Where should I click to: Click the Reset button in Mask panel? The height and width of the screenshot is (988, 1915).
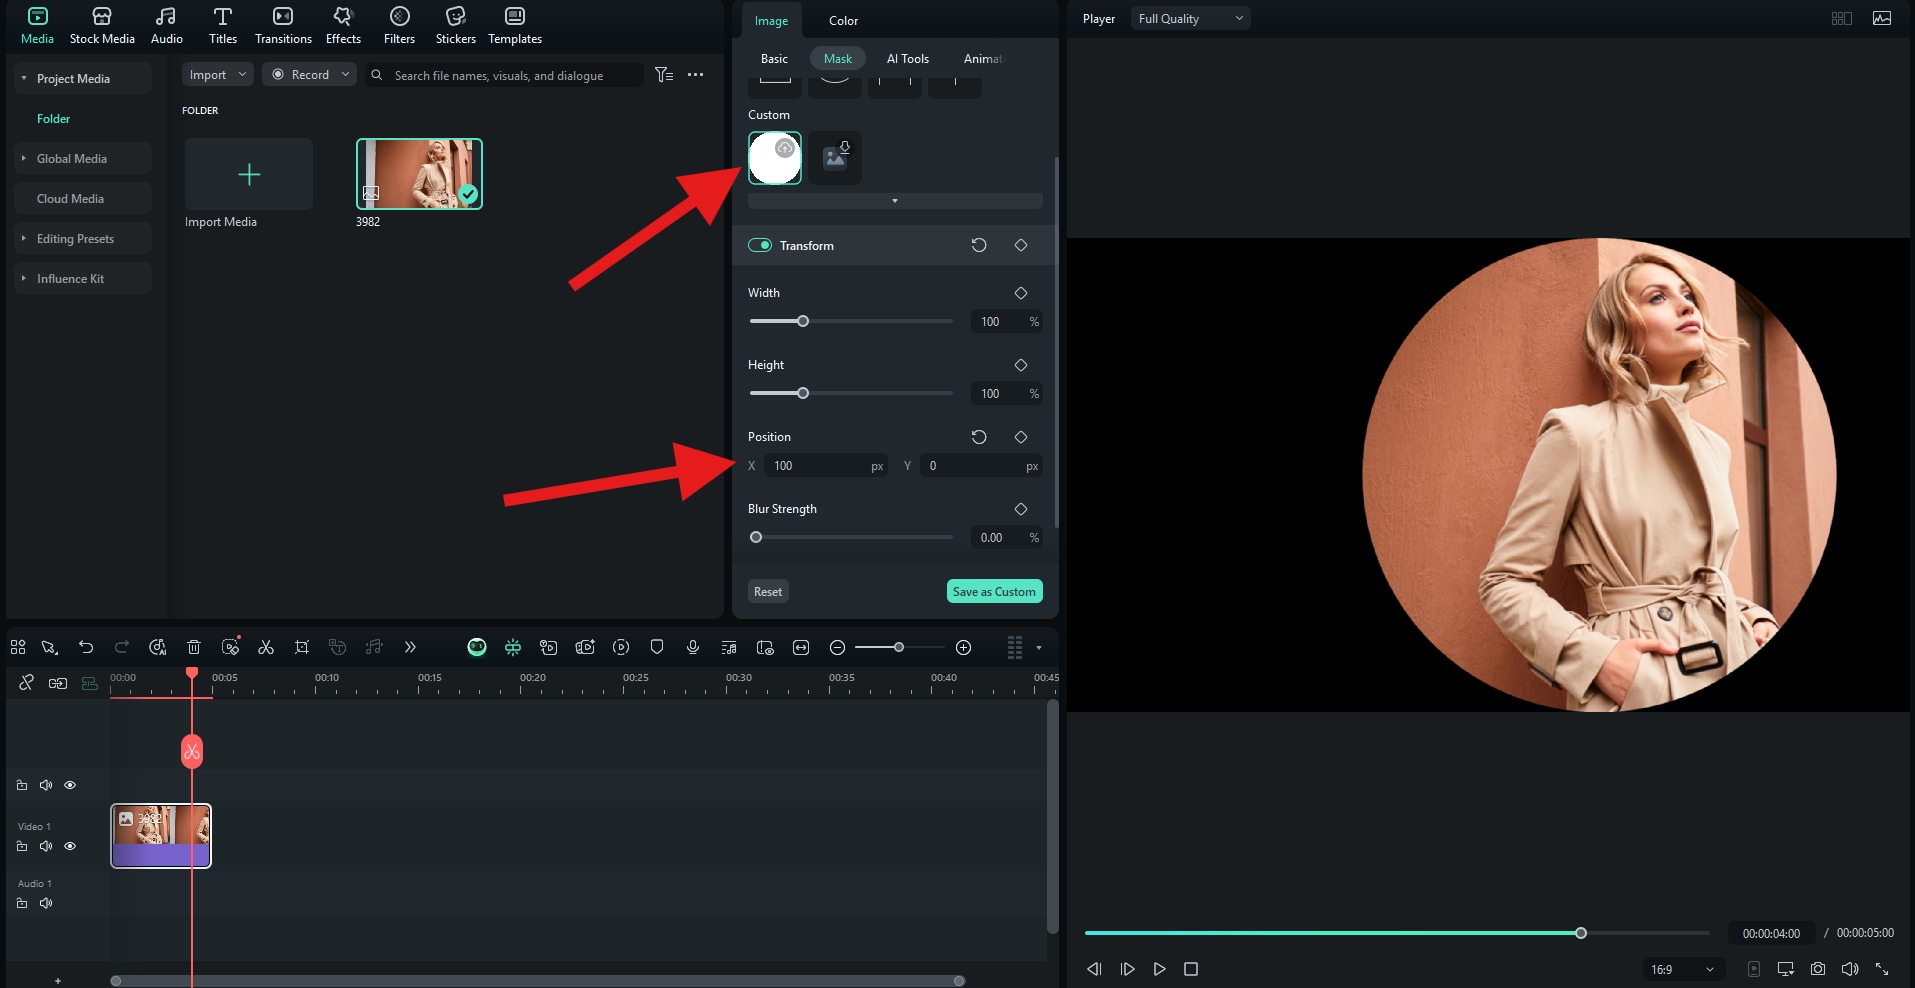click(x=768, y=591)
